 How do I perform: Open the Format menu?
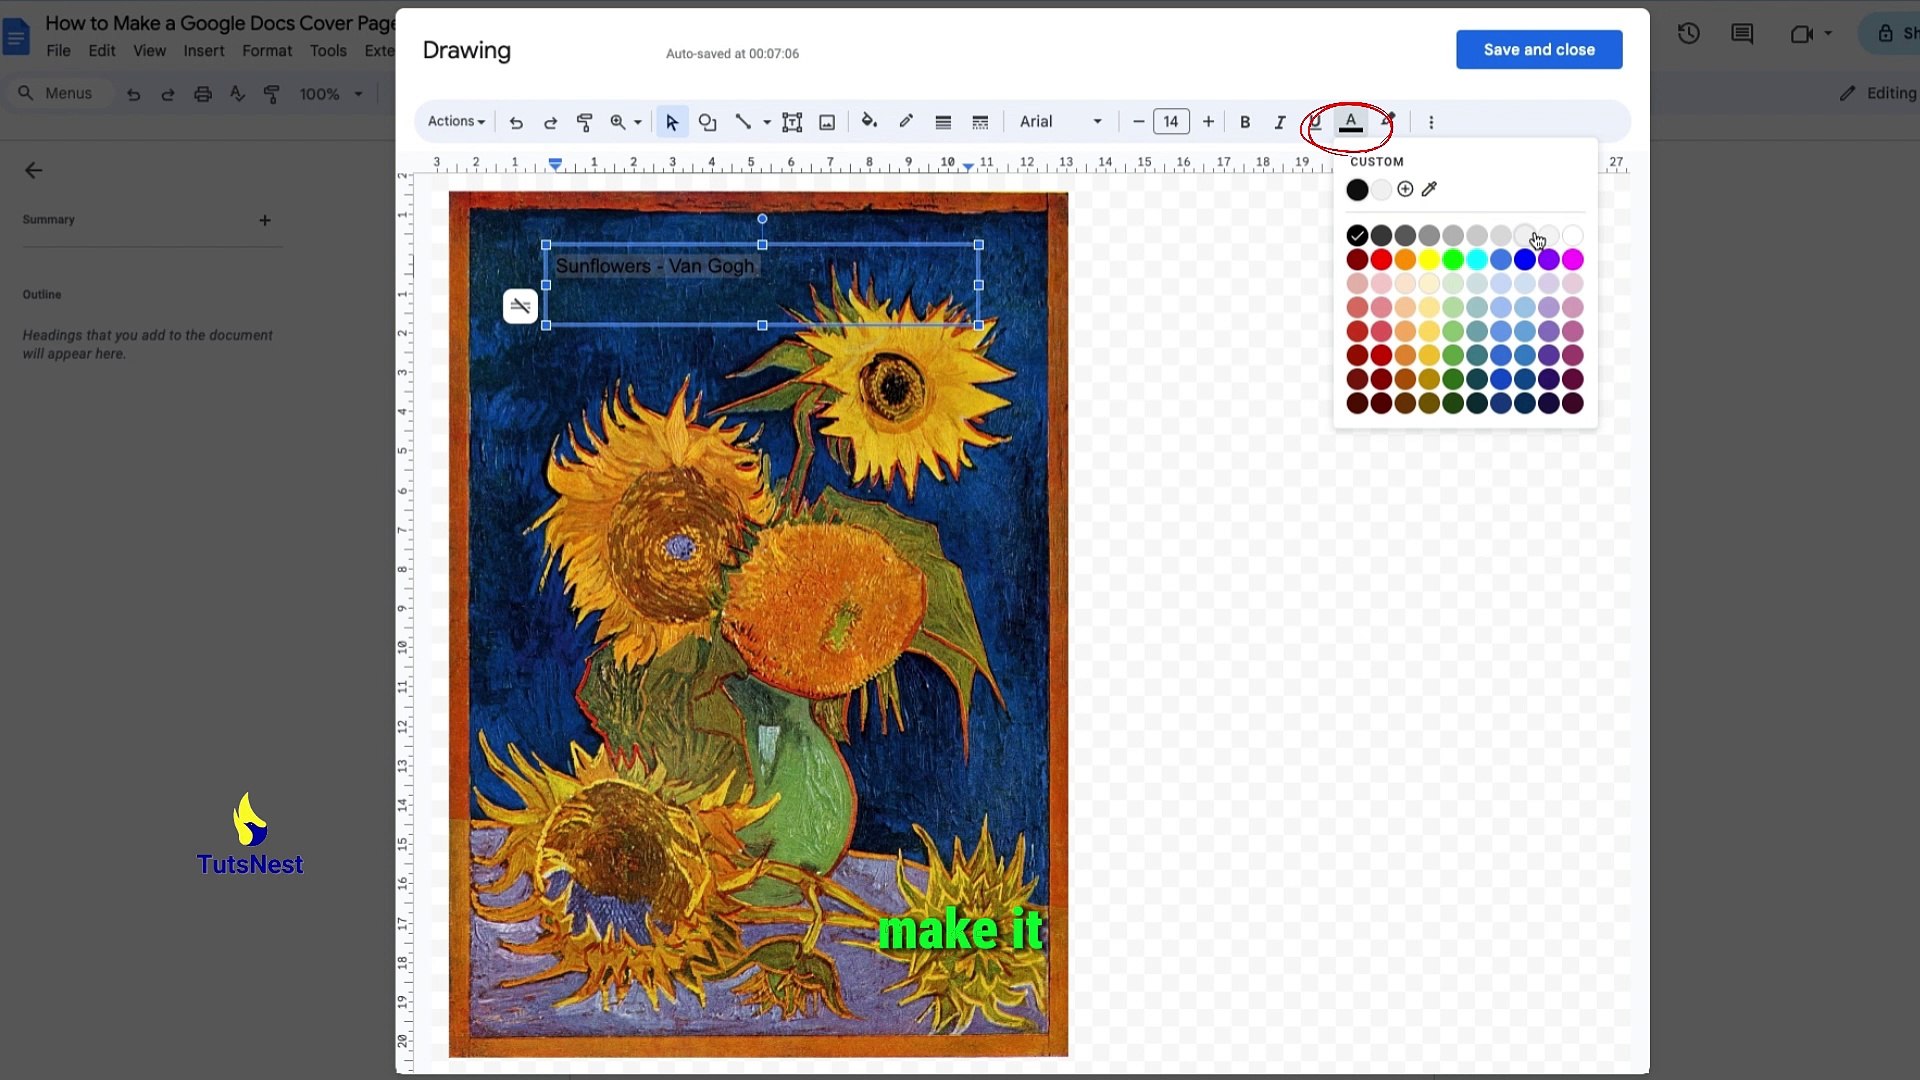[x=266, y=50]
